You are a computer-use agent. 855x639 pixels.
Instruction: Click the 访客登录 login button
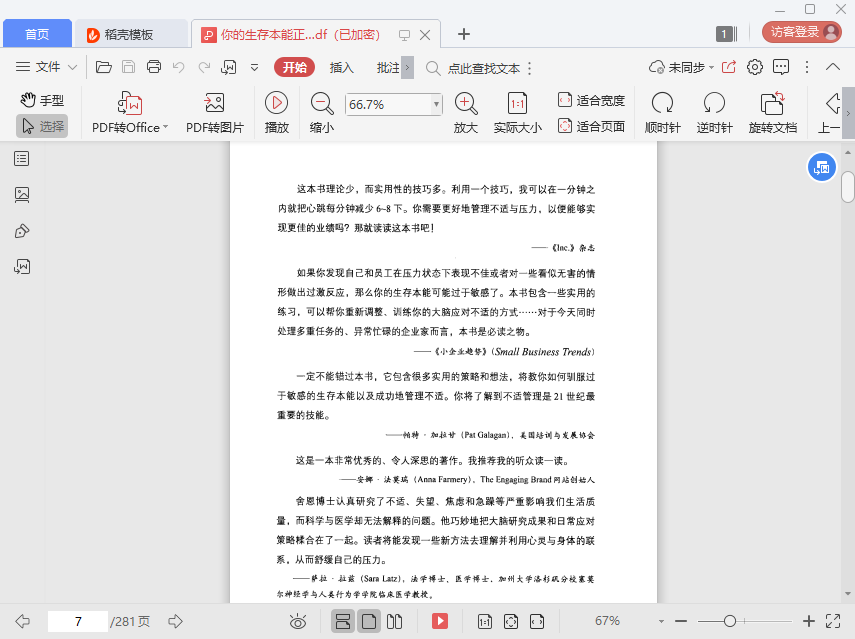click(x=802, y=32)
